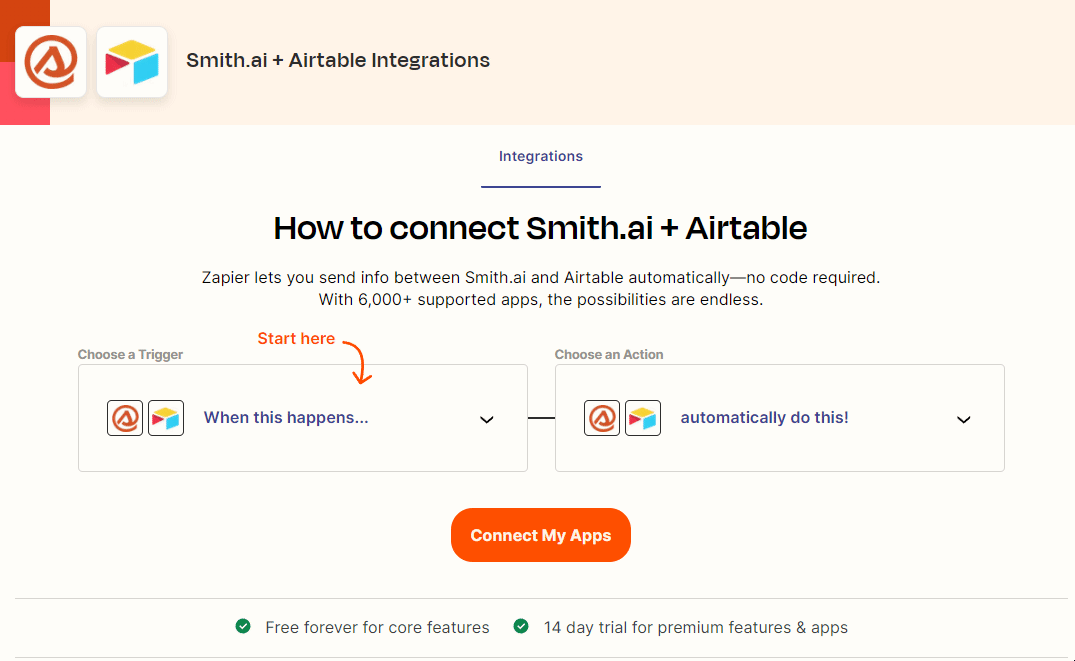Expand the action selector chevron

963,420
